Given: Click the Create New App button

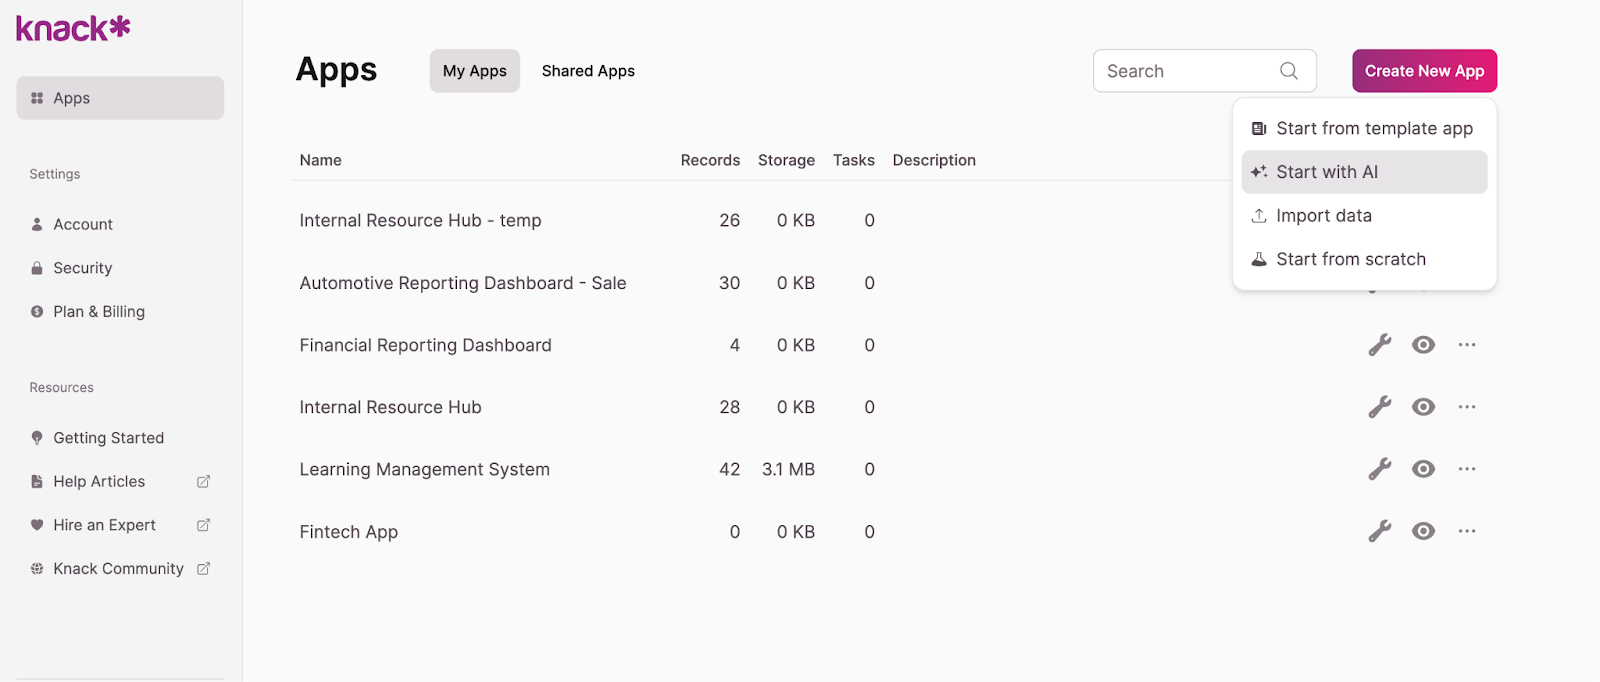Looking at the screenshot, I should coord(1424,71).
